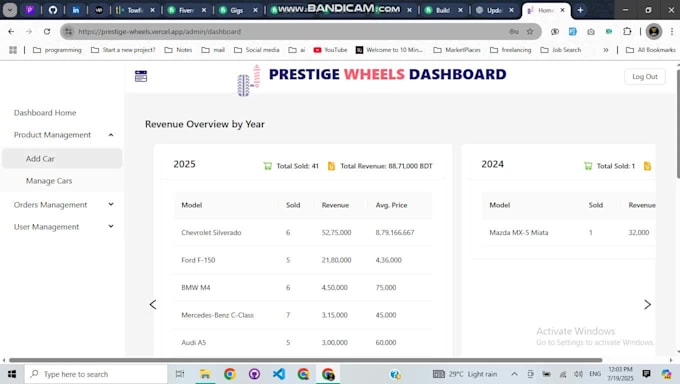Viewport: 680px width, 384px height.
Task: Click the Orders Management menu label
Action: point(50,205)
